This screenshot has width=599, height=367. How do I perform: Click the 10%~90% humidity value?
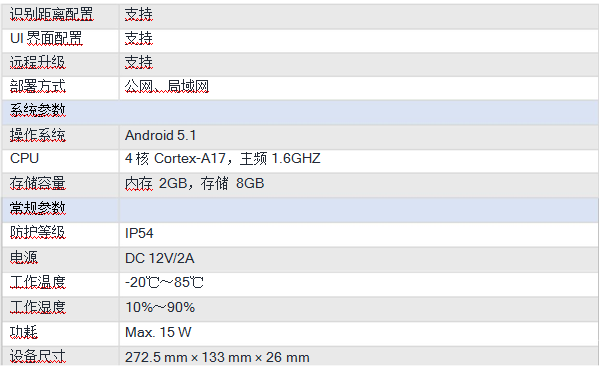pyautogui.click(x=160, y=307)
